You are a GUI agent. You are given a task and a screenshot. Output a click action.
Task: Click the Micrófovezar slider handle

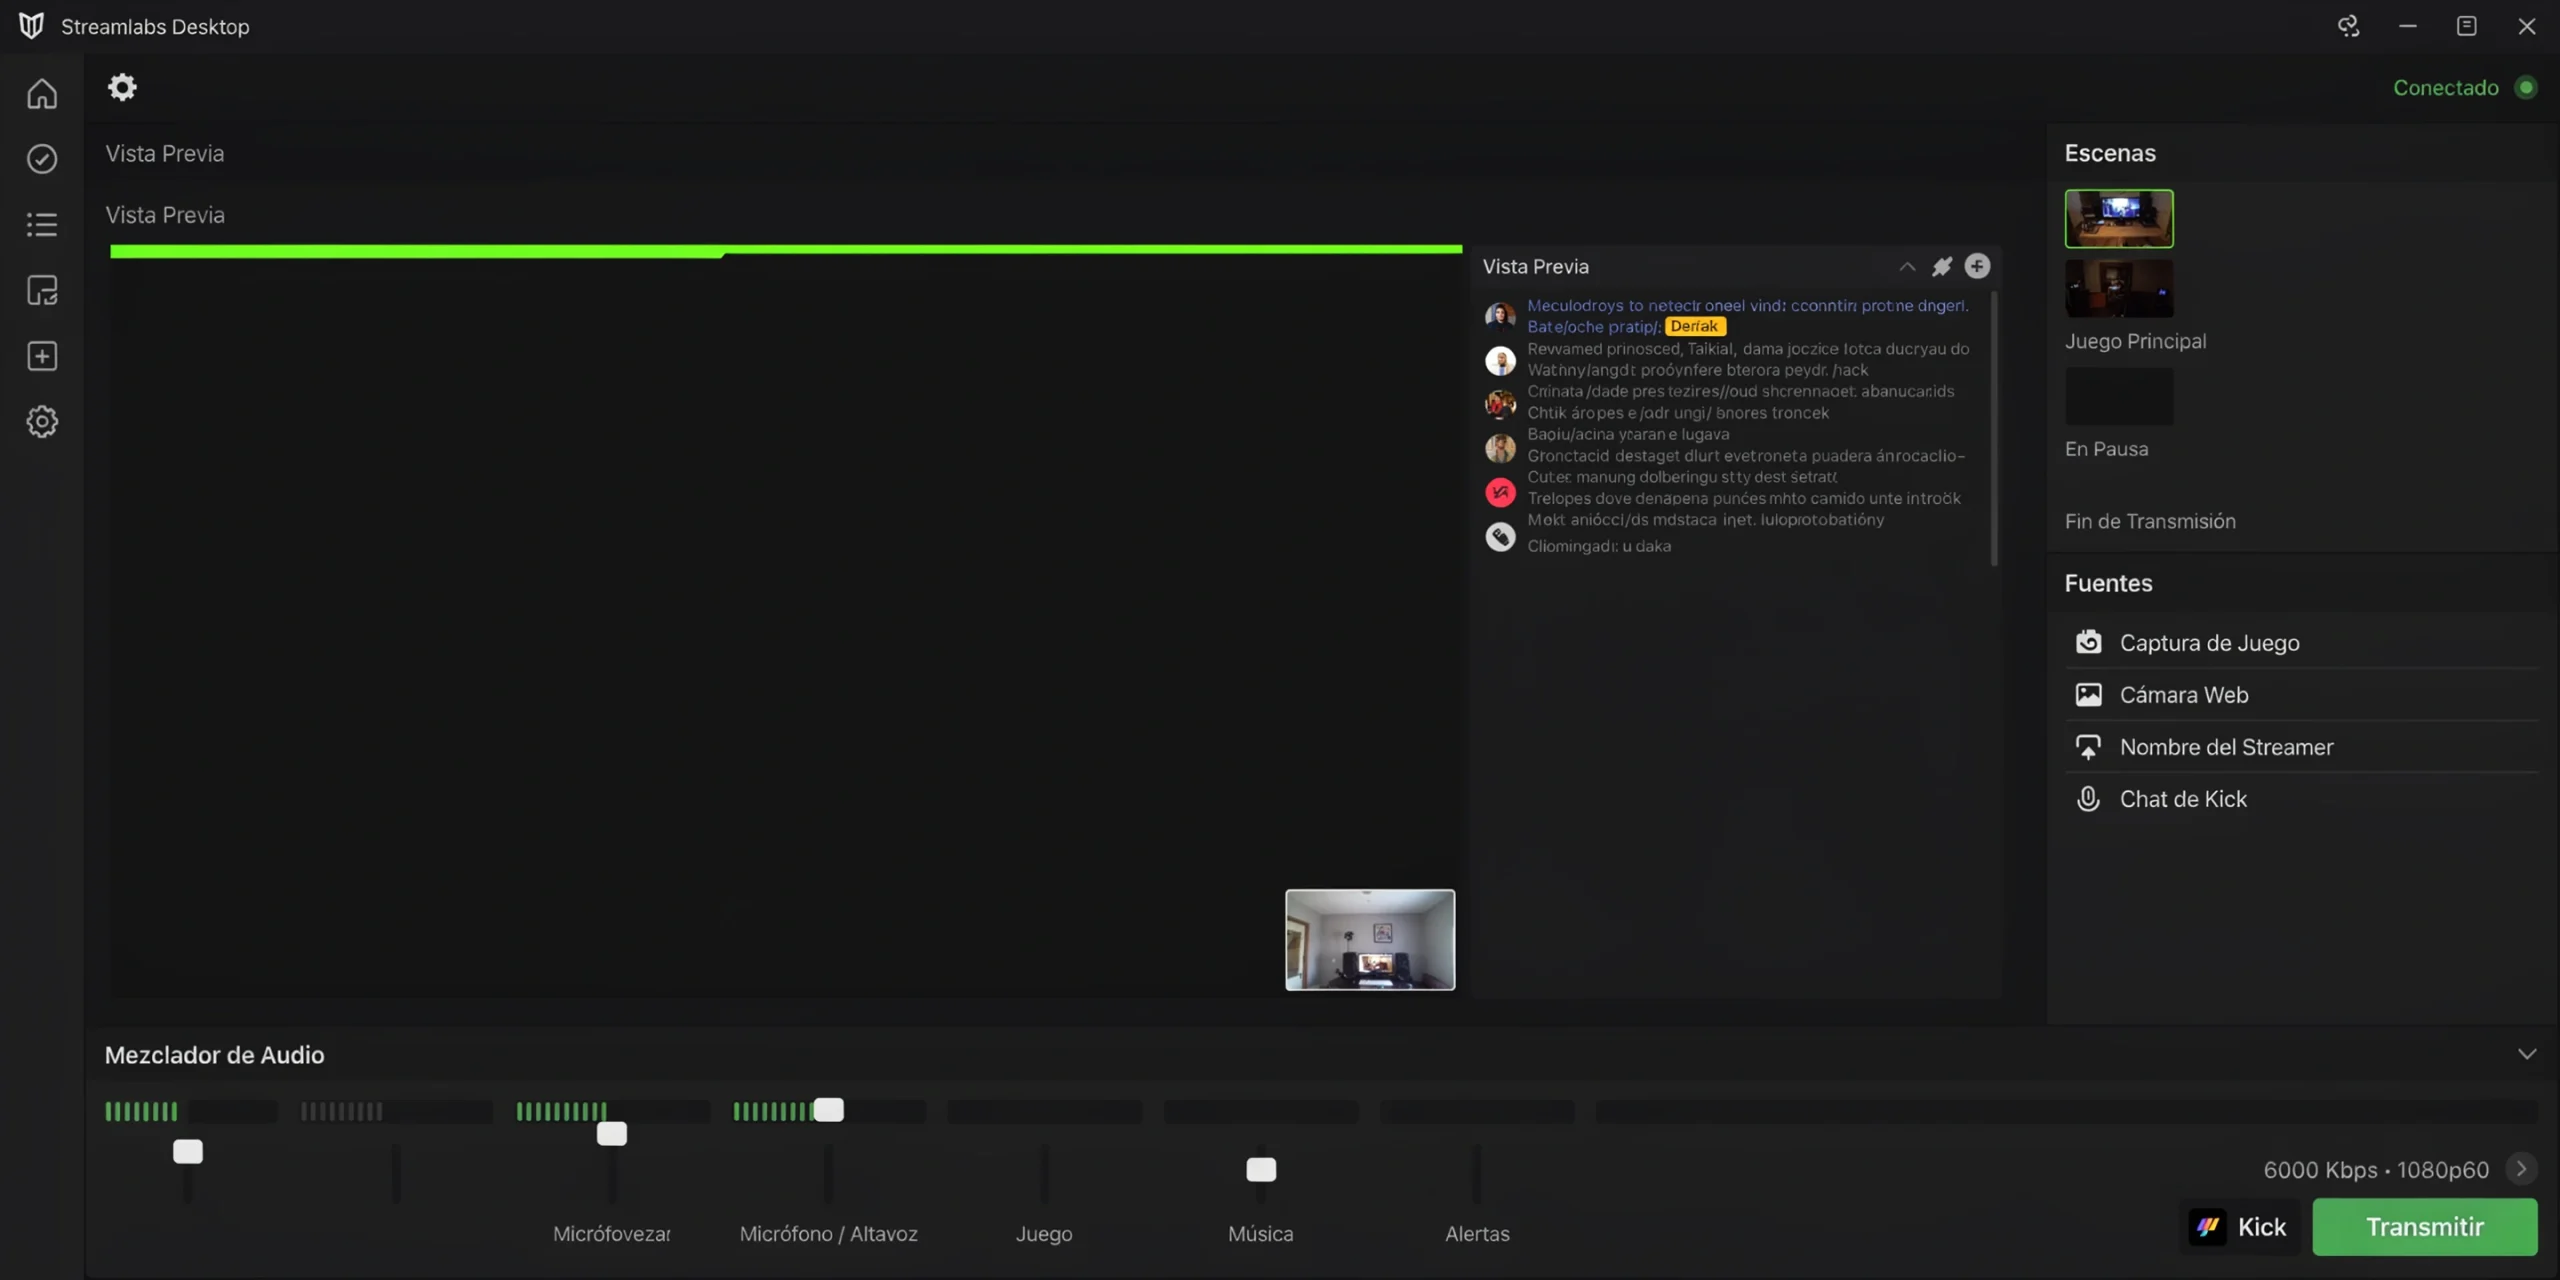point(612,1133)
